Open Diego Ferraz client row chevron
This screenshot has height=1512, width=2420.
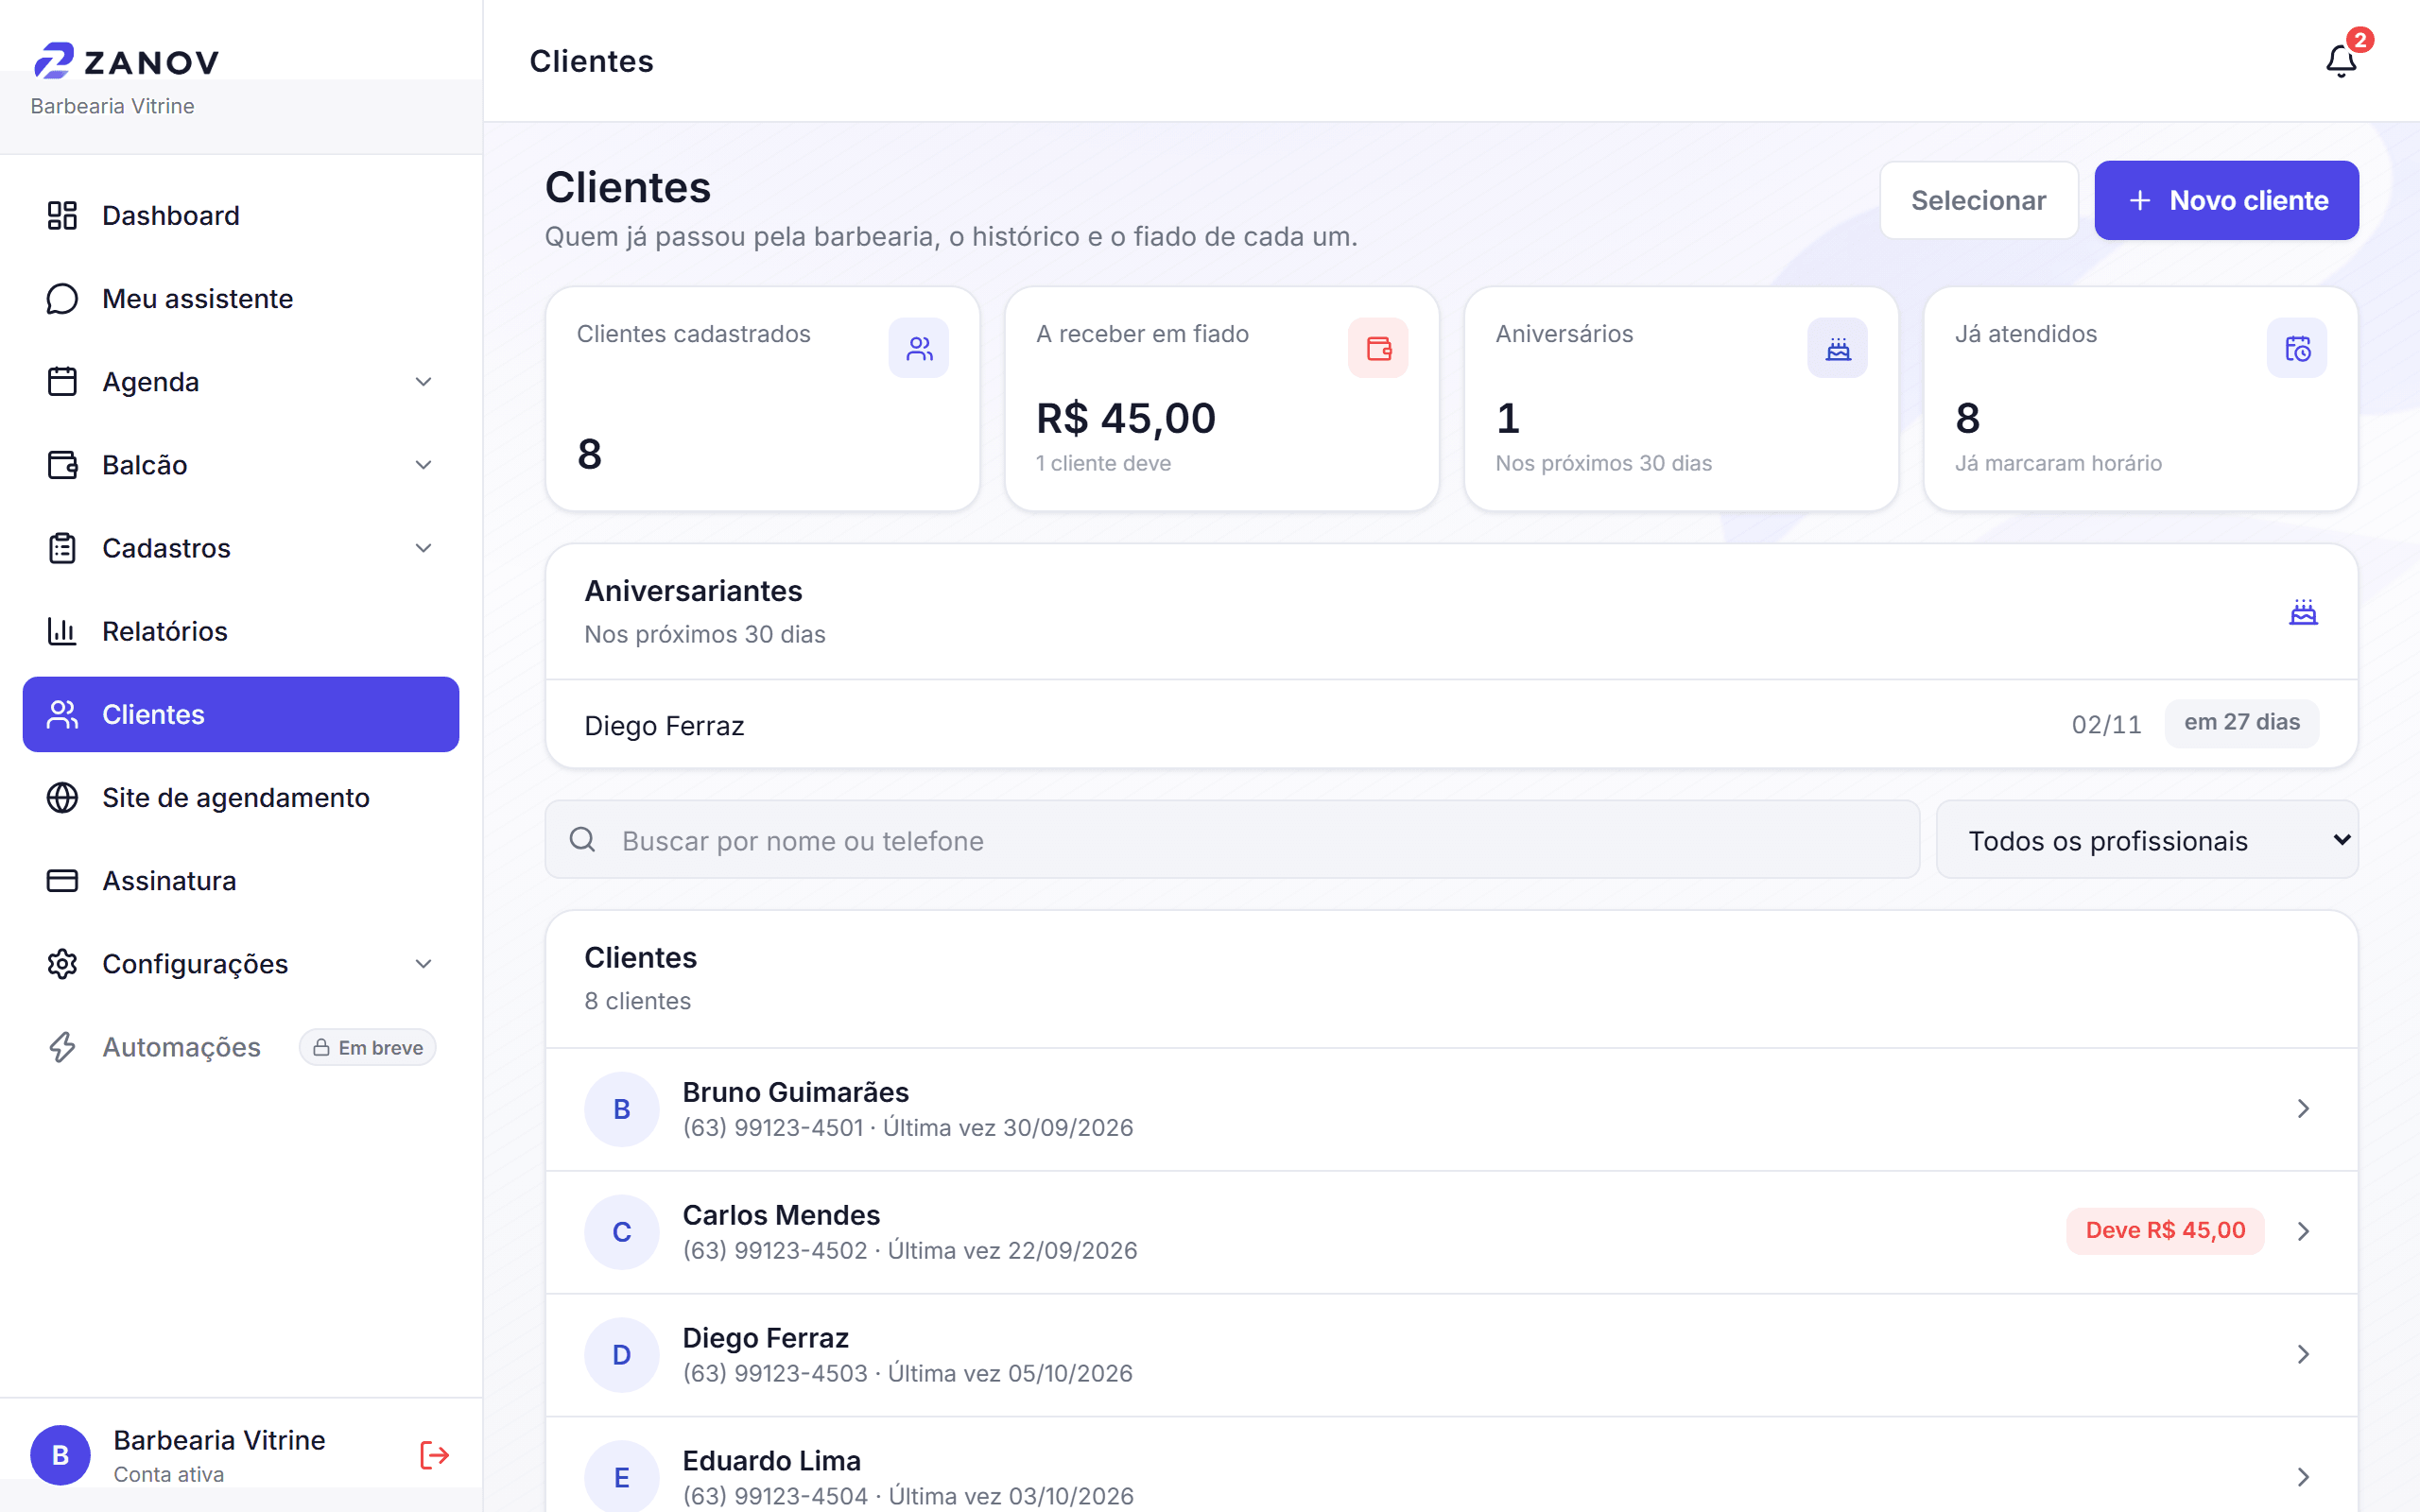2303,1355
